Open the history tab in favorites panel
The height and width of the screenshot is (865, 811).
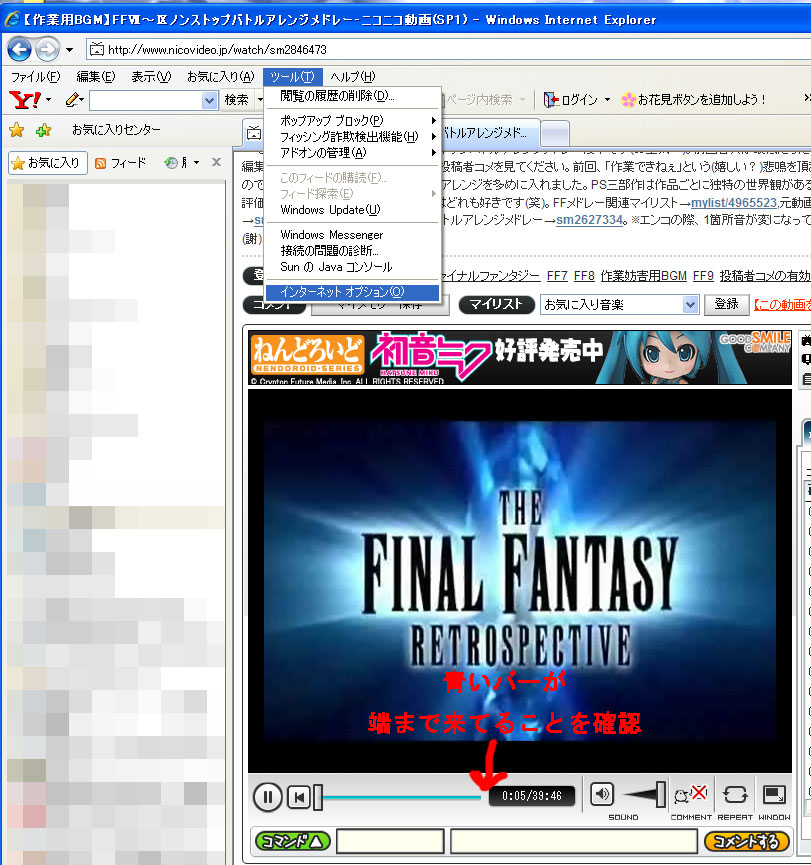click(x=177, y=163)
